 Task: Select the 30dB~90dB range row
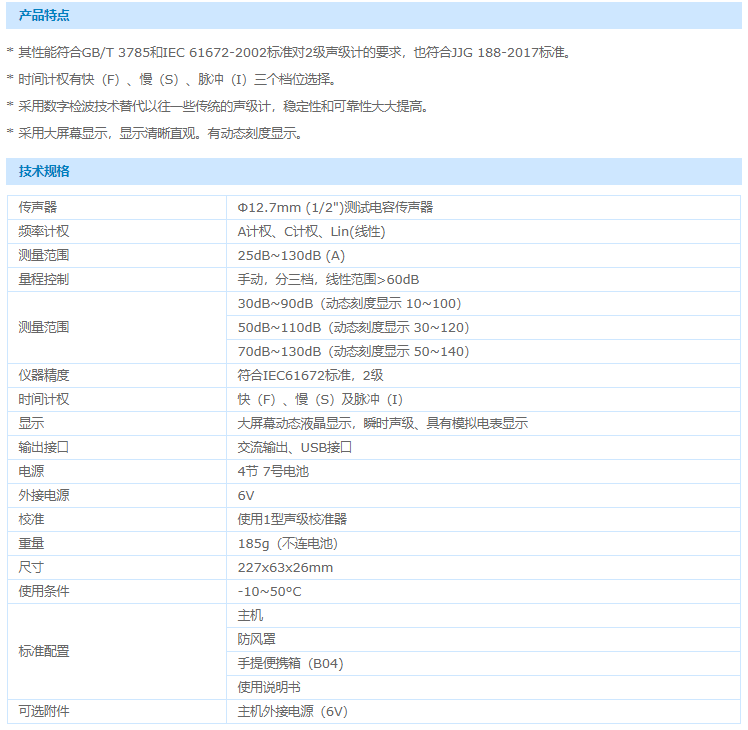tap(349, 303)
